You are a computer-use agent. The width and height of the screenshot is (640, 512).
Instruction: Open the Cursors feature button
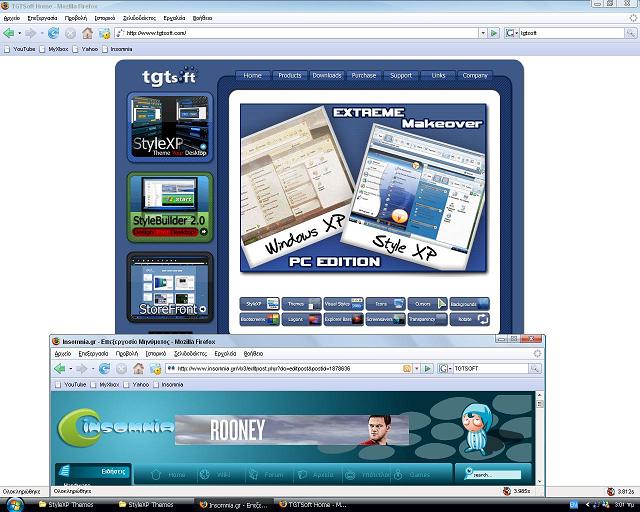[427, 304]
